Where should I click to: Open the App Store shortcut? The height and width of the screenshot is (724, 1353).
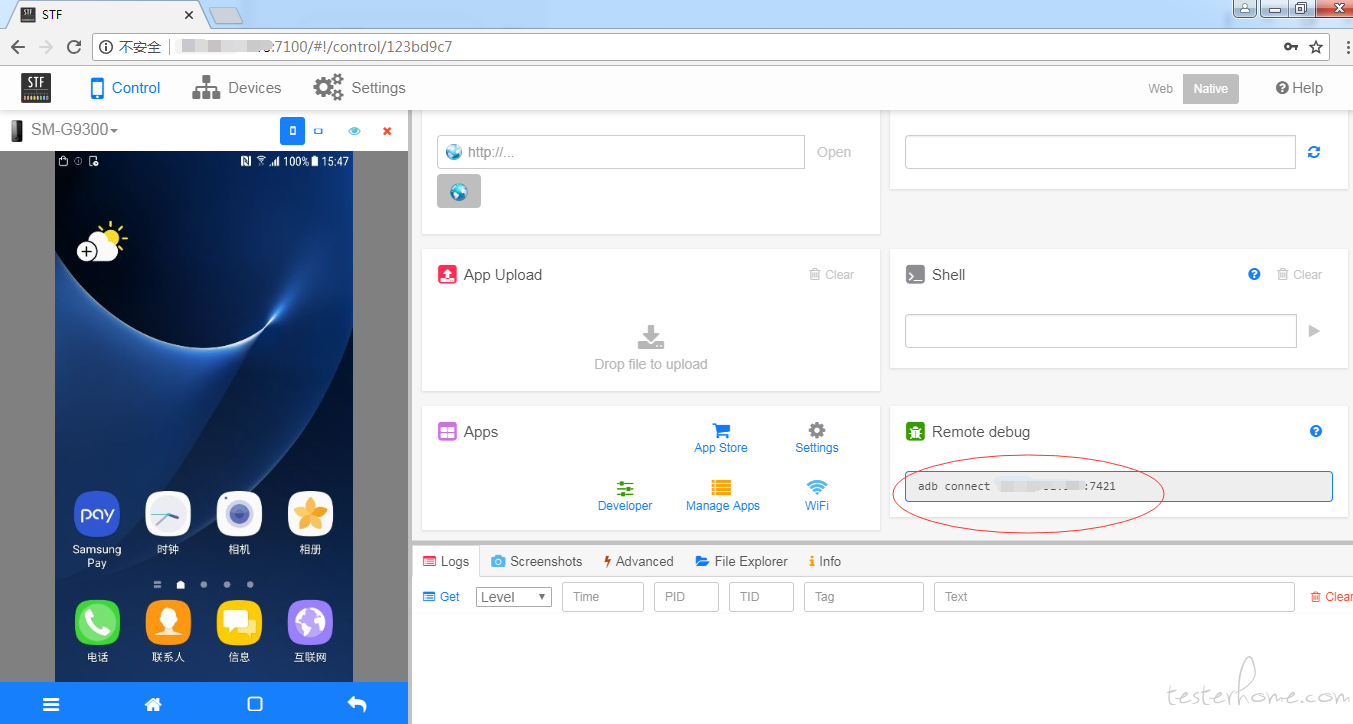click(x=720, y=438)
